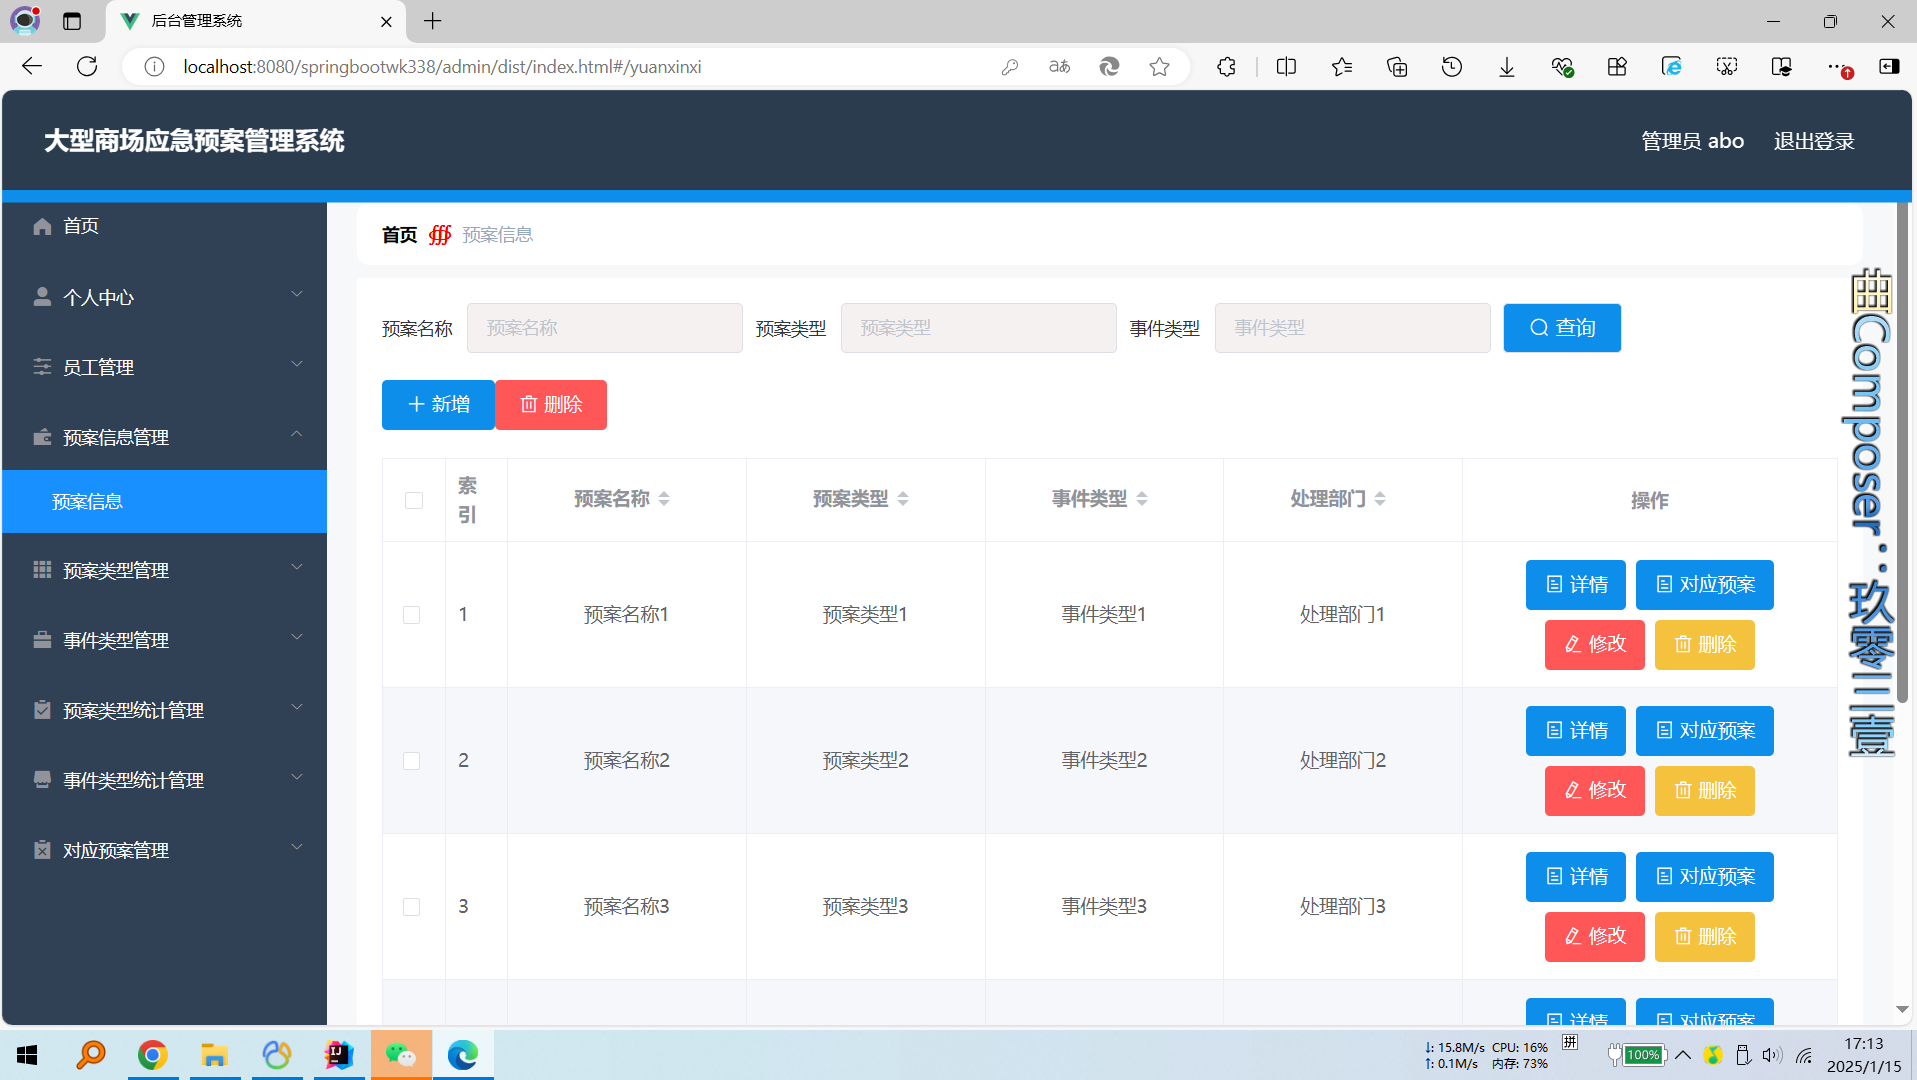Toggle the select-all checkbox in table header
This screenshot has height=1080, width=1917.
(413, 500)
